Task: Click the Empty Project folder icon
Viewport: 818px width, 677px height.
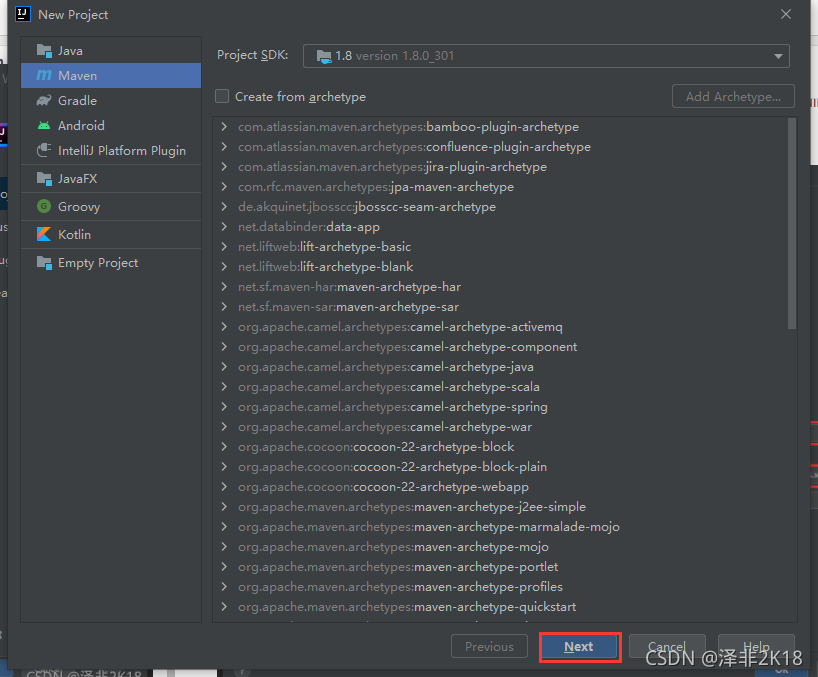Action: click(x=44, y=263)
